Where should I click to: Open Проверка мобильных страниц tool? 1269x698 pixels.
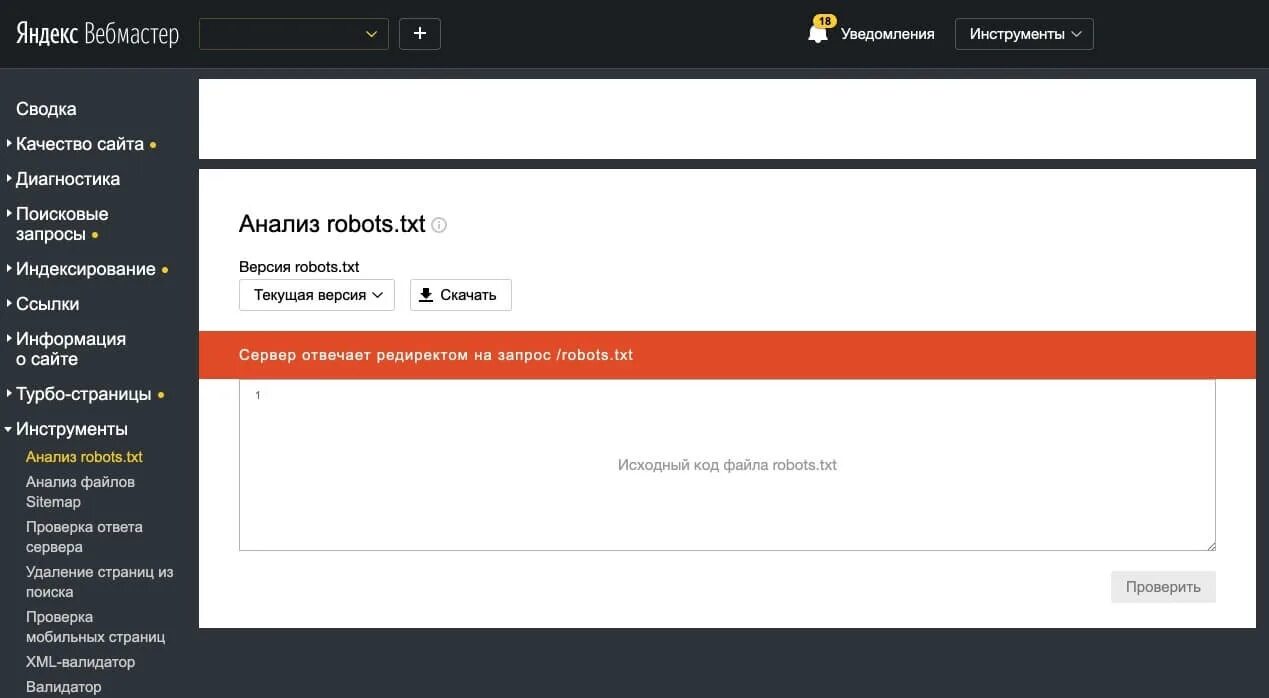pos(95,627)
